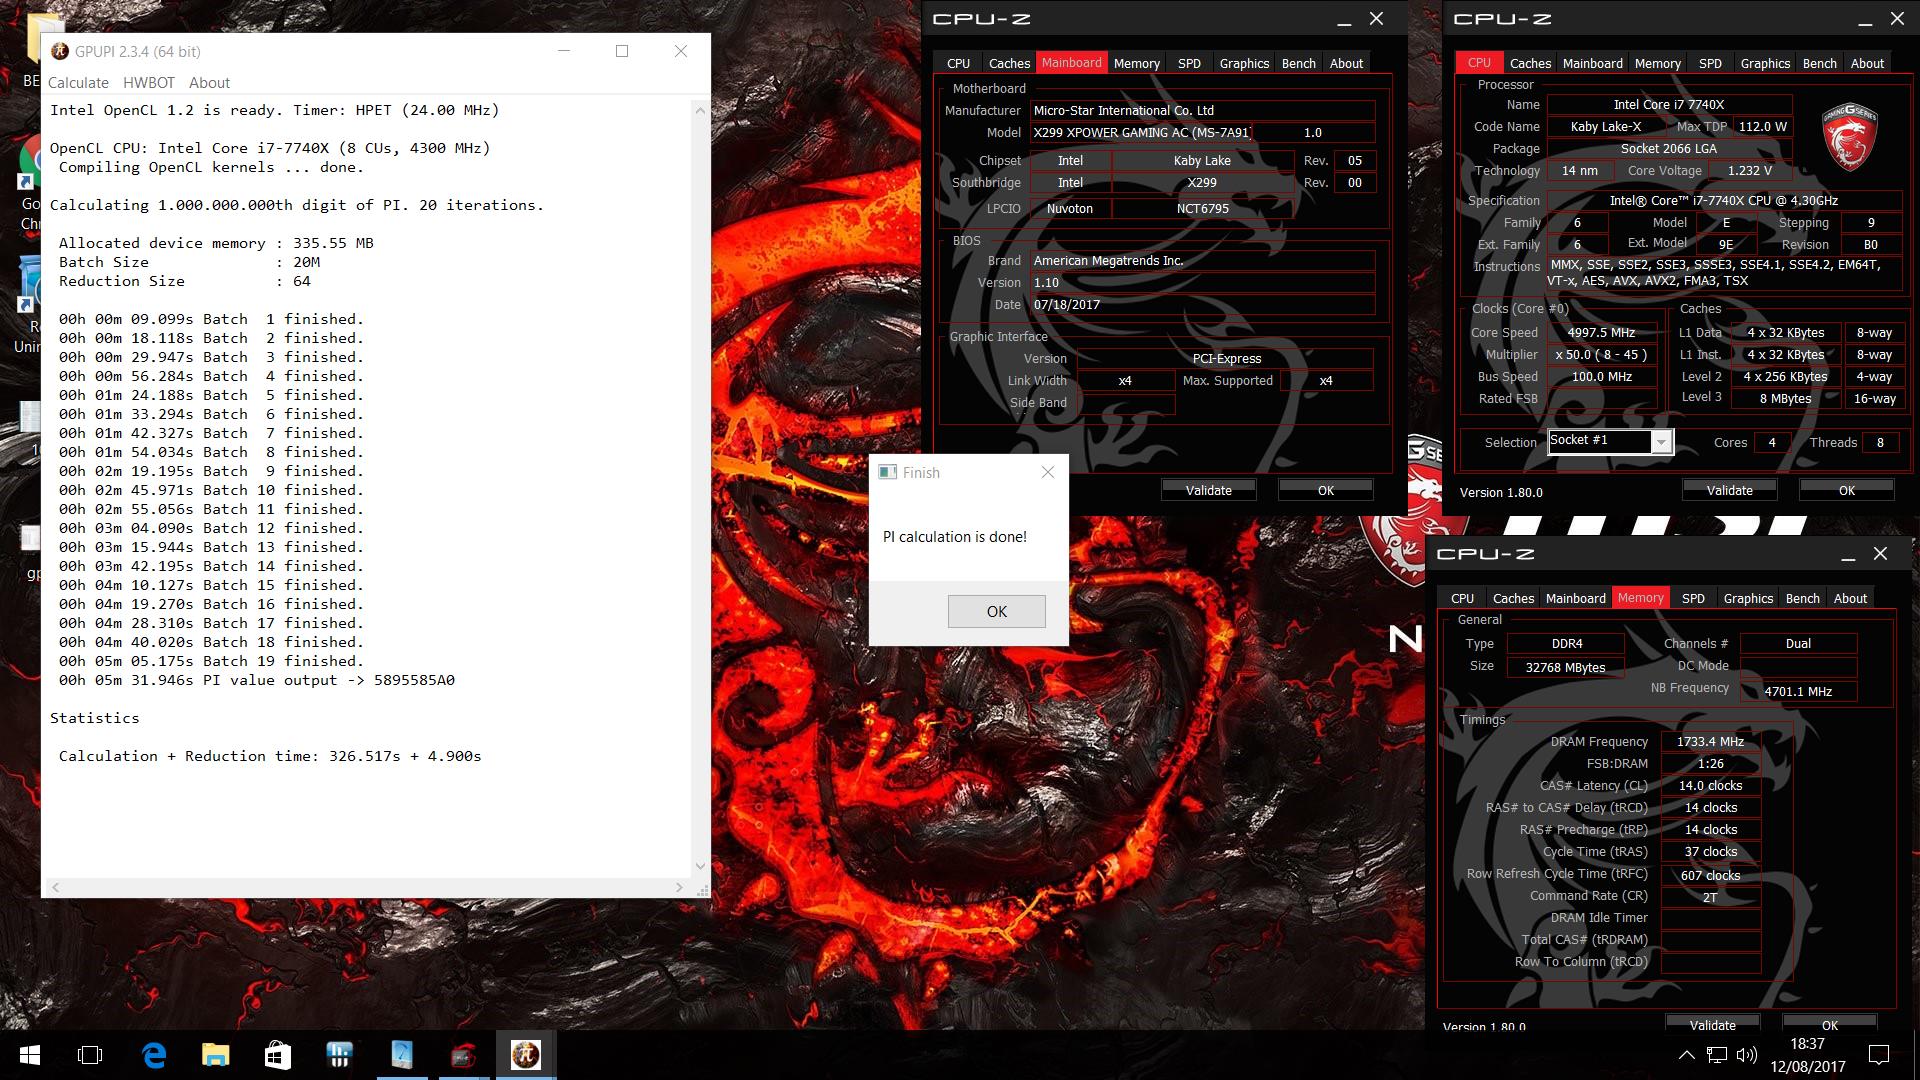Select the active red CPU tab
The width and height of the screenshot is (1920, 1080).
[1479, 62]
